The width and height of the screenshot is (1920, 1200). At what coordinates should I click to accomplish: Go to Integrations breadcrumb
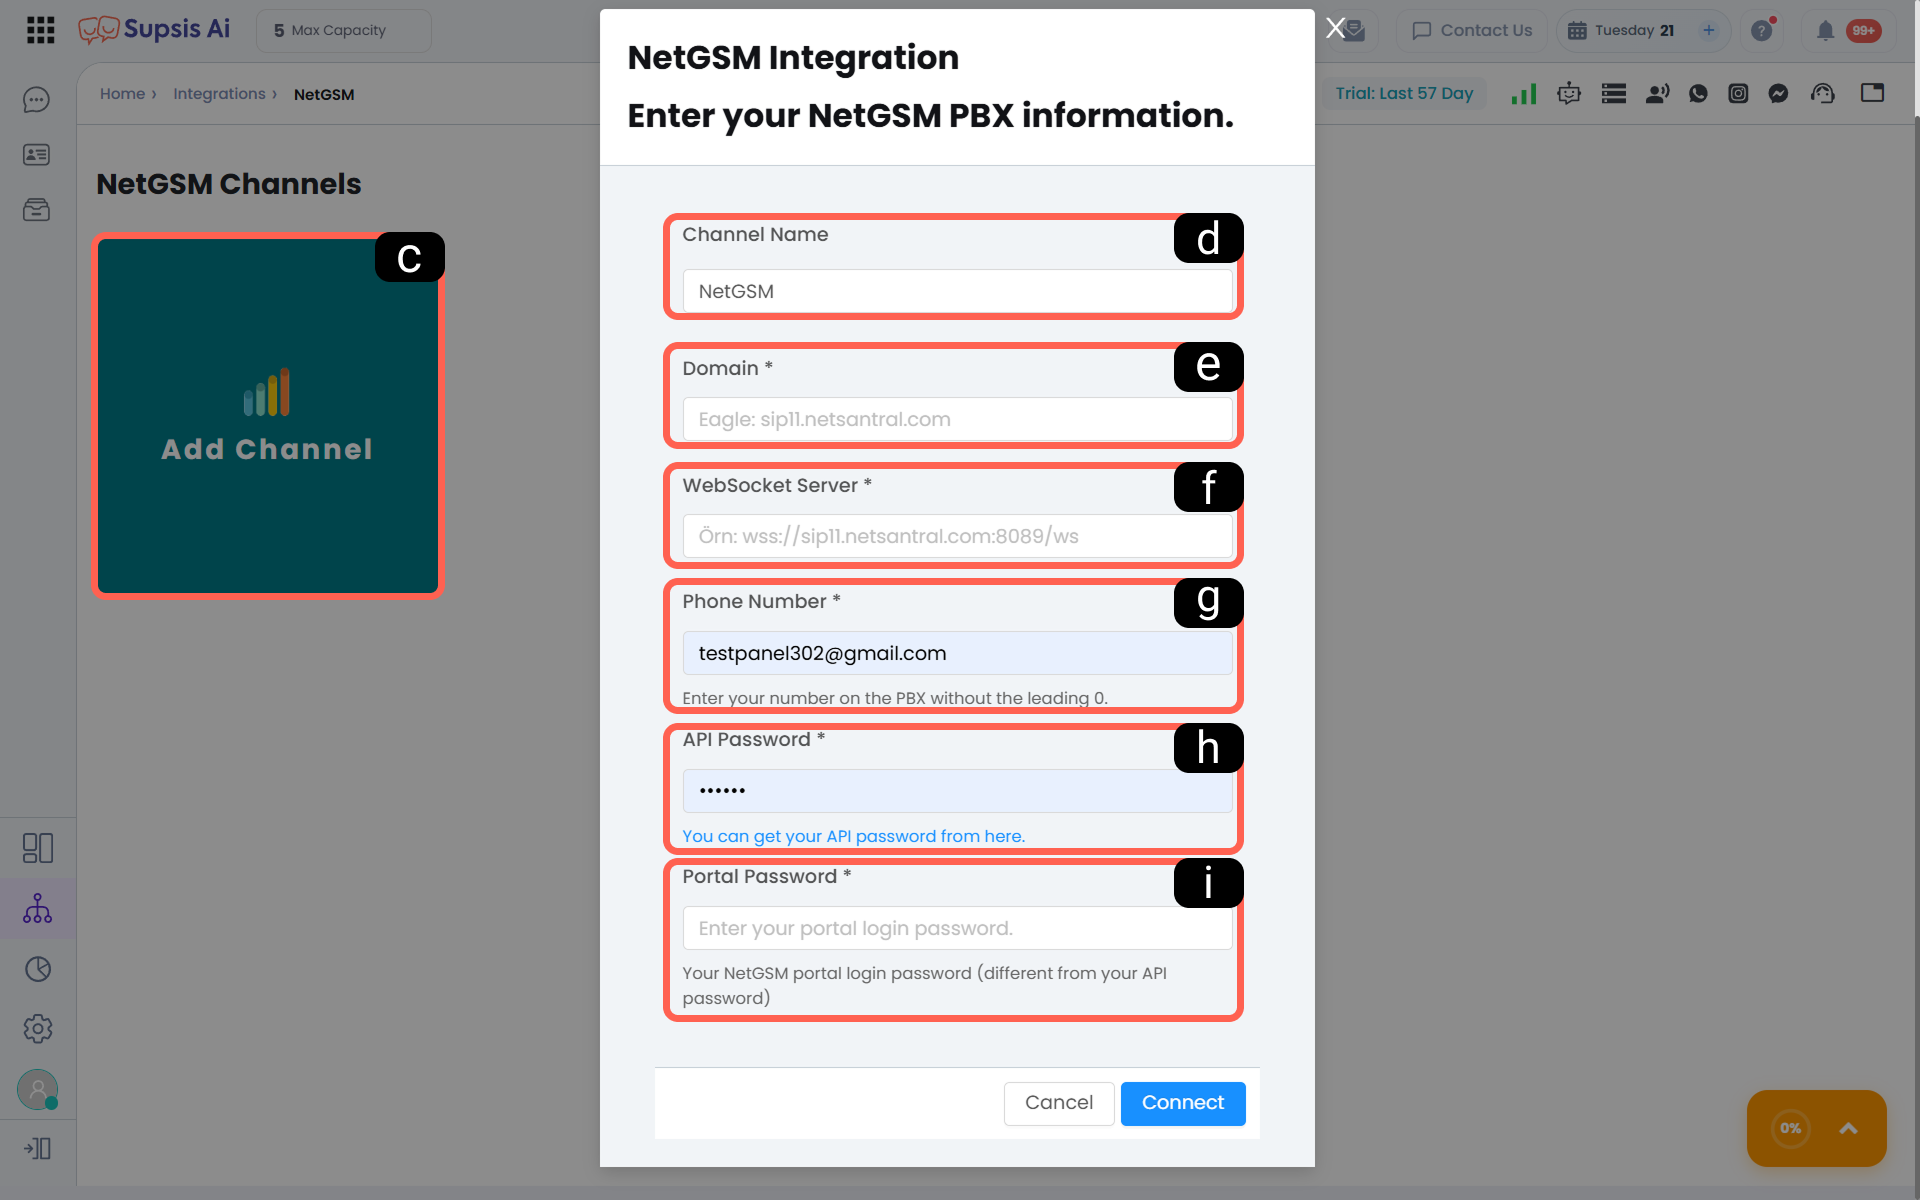pyautogui.click(x=220, y=94)
